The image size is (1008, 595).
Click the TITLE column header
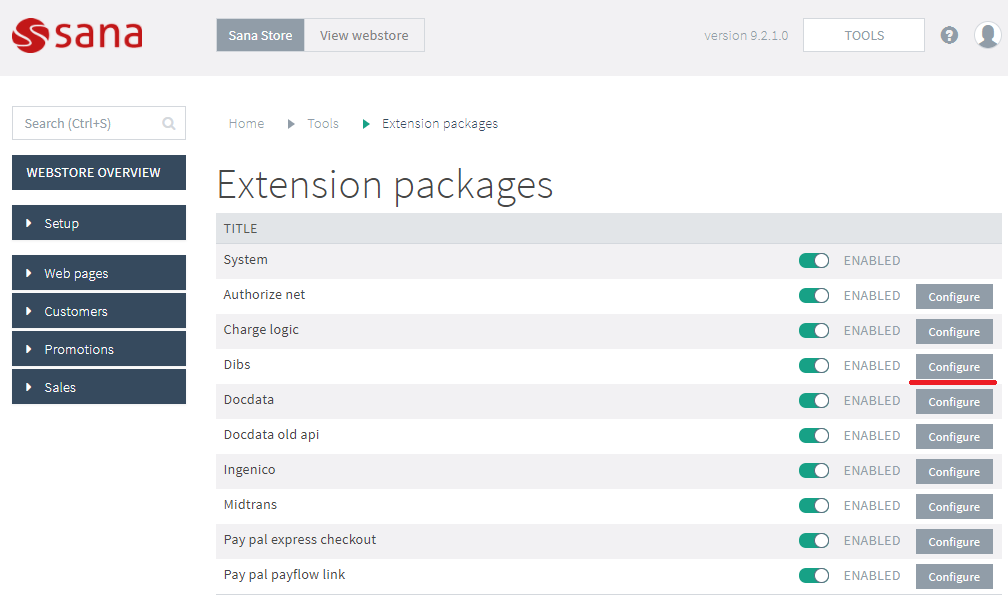pos(240,229)
